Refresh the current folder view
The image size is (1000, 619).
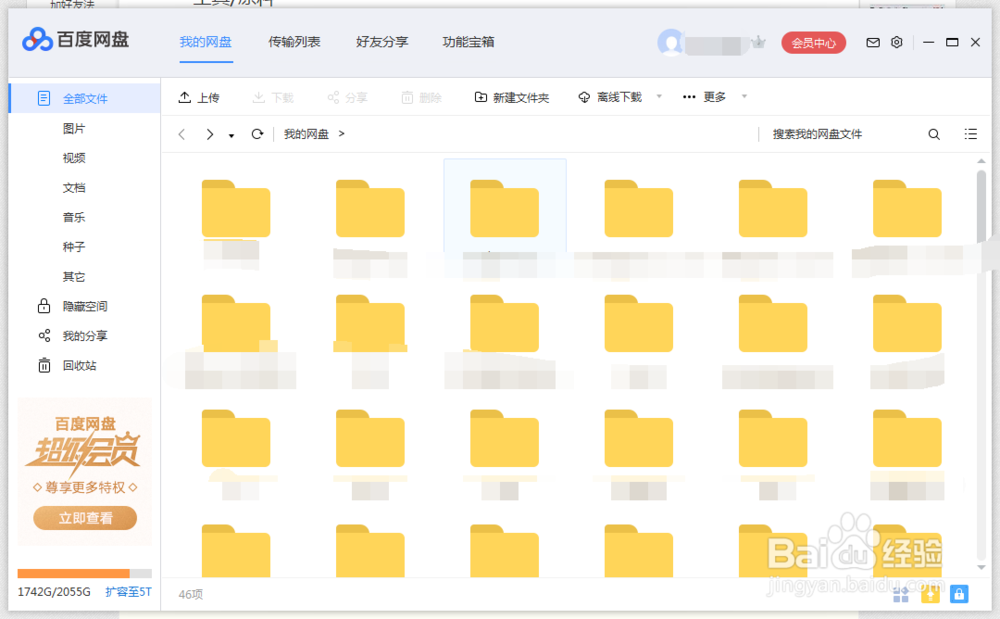click(x=257, y=133)
